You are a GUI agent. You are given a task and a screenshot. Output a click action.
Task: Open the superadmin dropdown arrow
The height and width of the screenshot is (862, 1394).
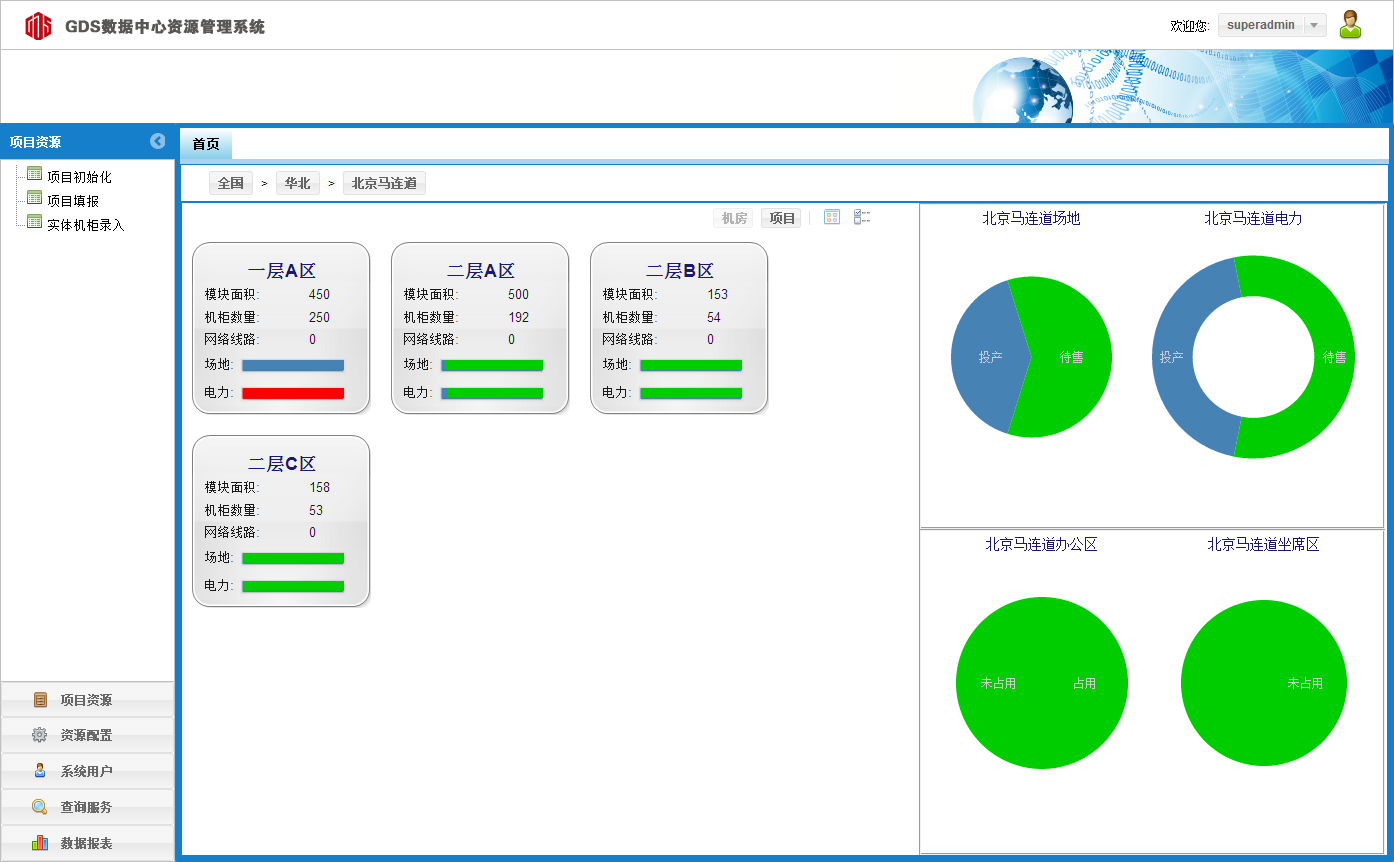pos(1314,26)
